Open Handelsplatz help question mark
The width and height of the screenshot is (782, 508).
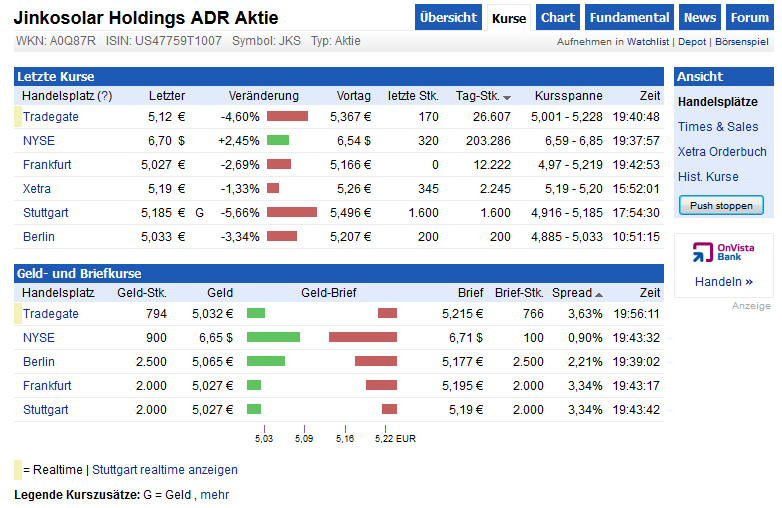tap(105, 96)
